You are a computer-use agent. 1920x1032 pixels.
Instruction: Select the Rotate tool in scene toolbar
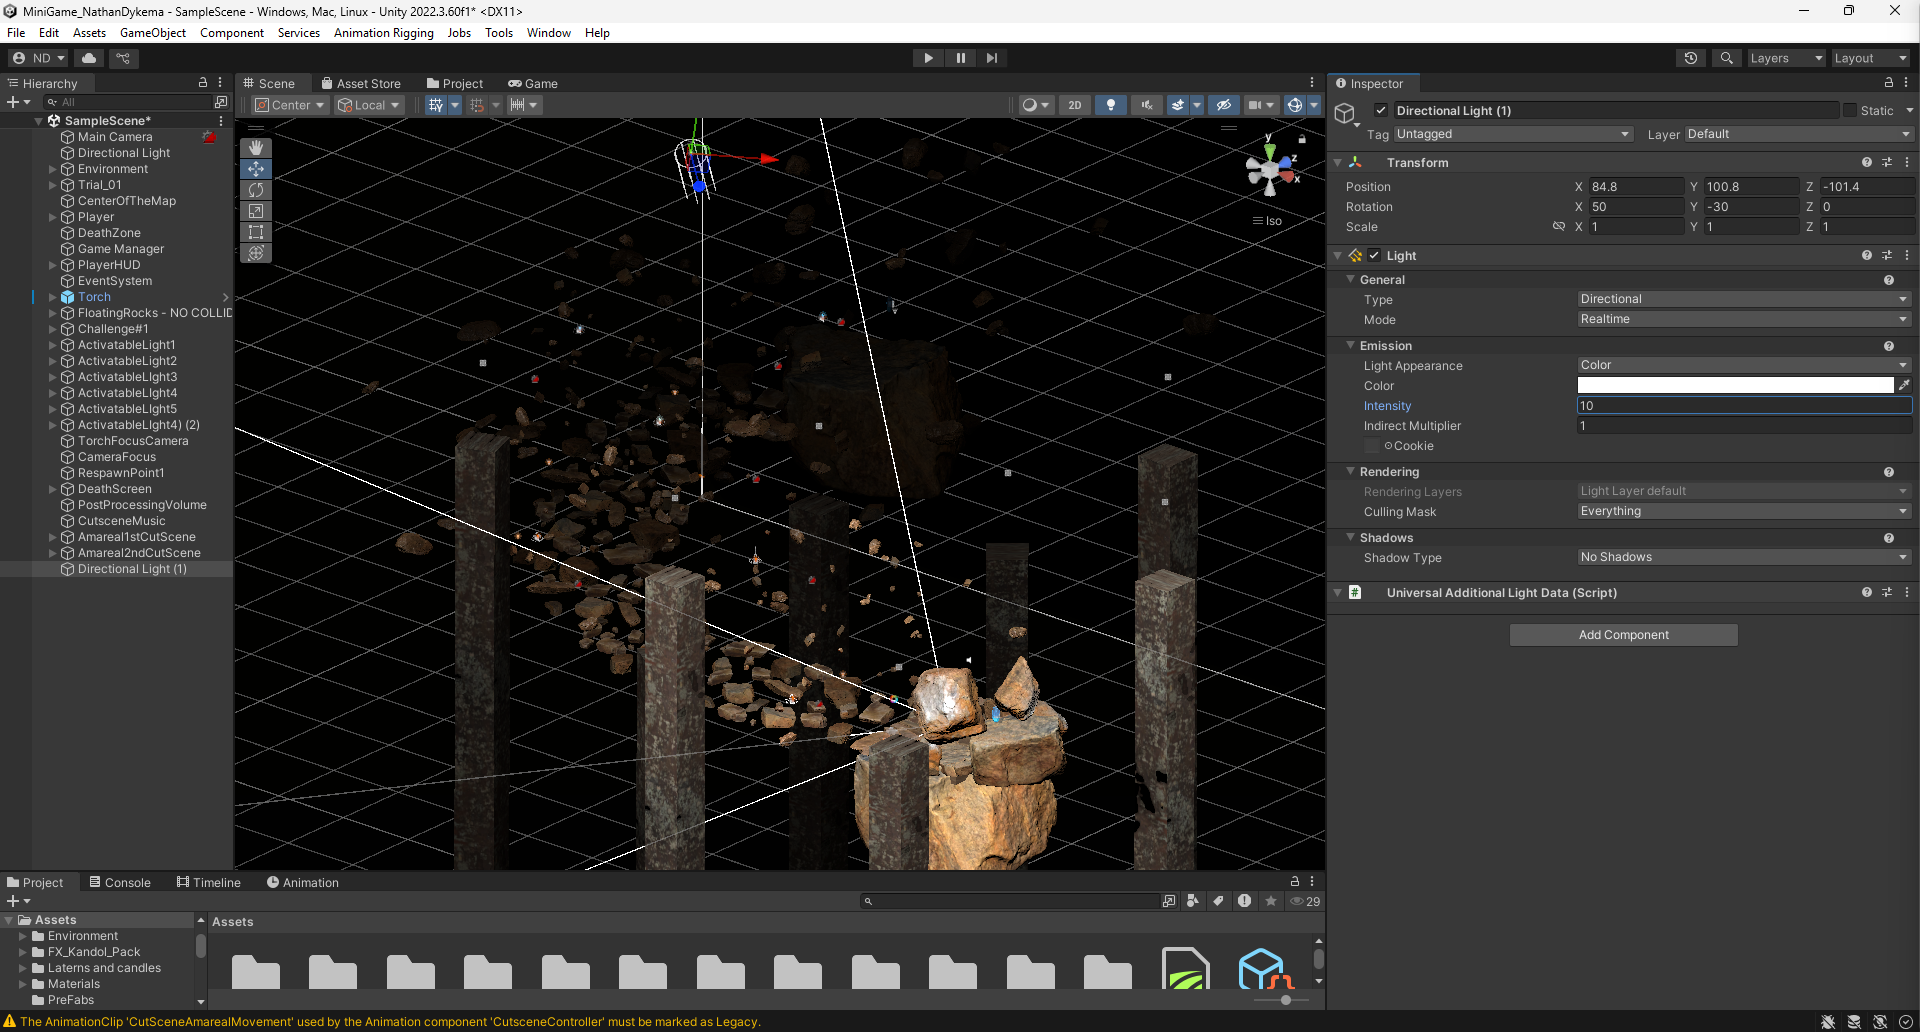coord(256,190)
